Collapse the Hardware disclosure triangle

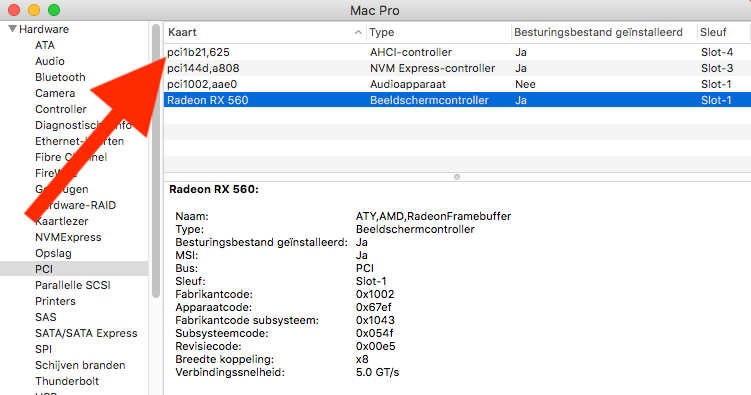12,29
